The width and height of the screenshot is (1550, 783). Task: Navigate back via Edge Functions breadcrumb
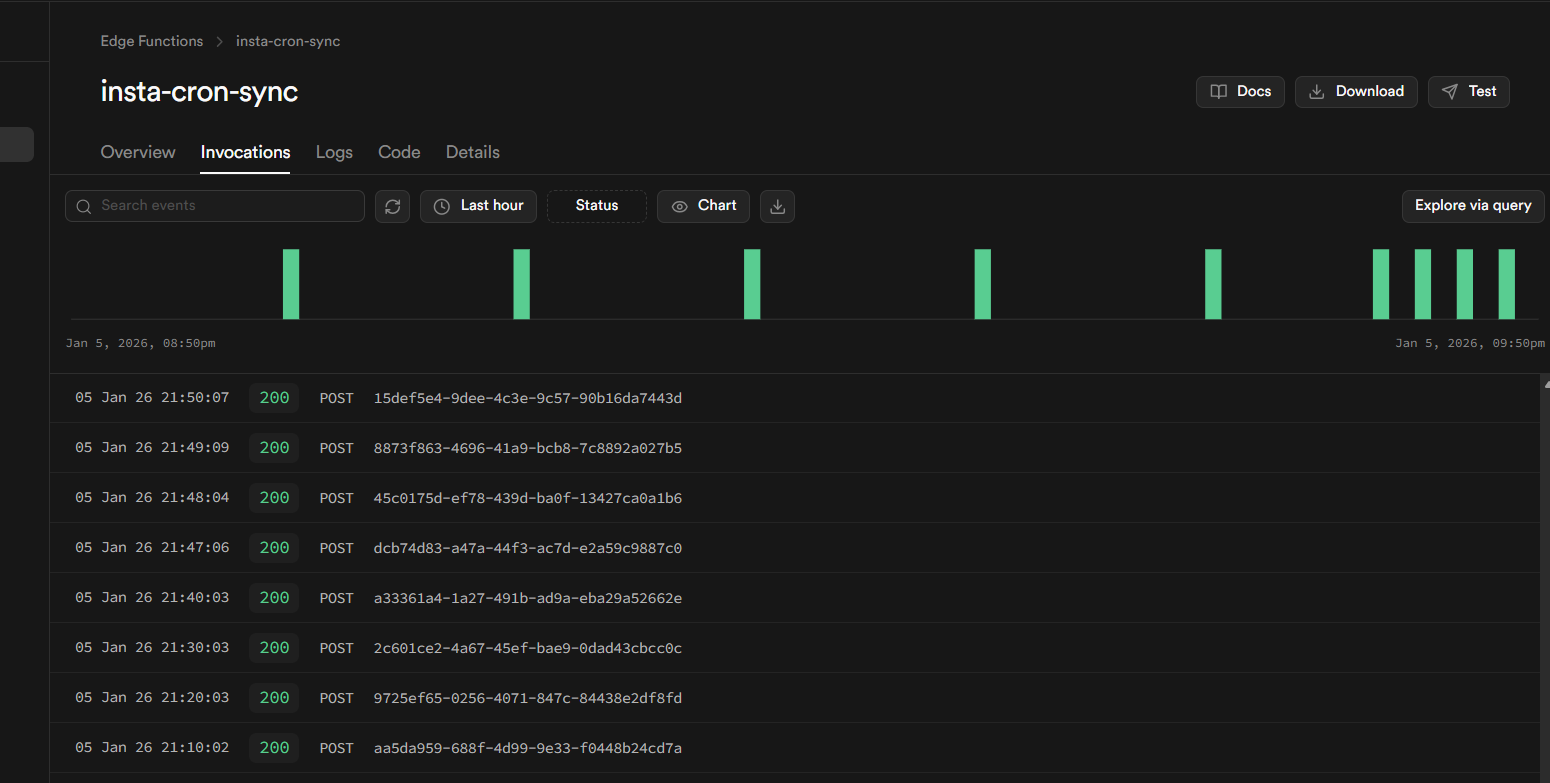(151, 41)
